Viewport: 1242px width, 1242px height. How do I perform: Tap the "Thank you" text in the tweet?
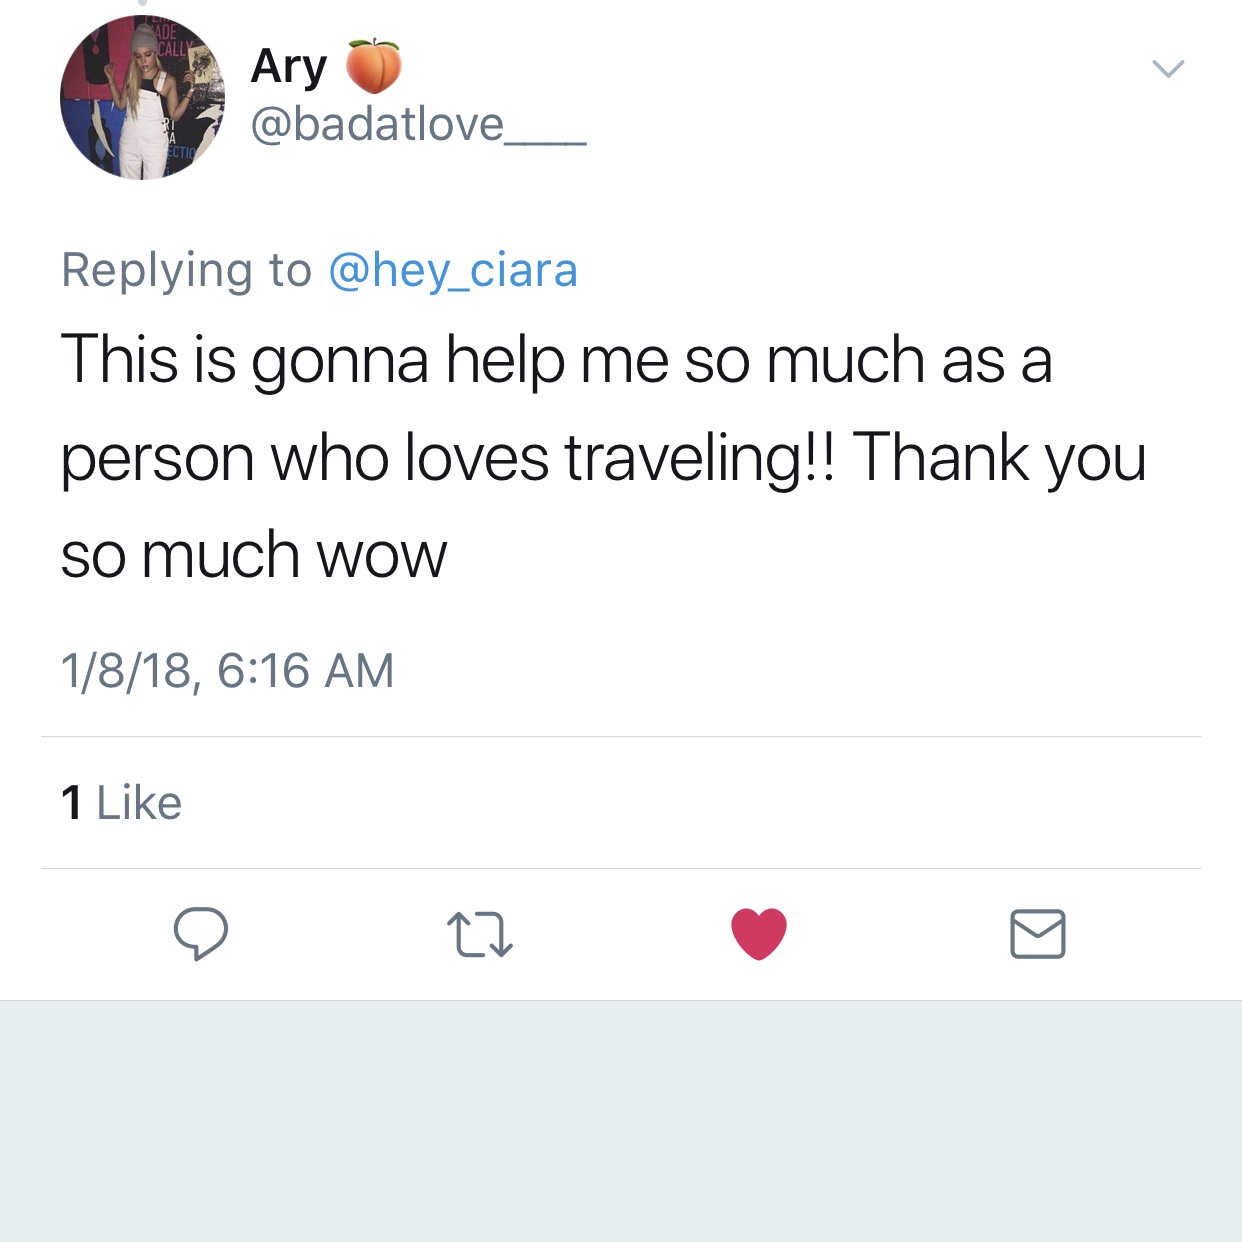tap(999, 458)
